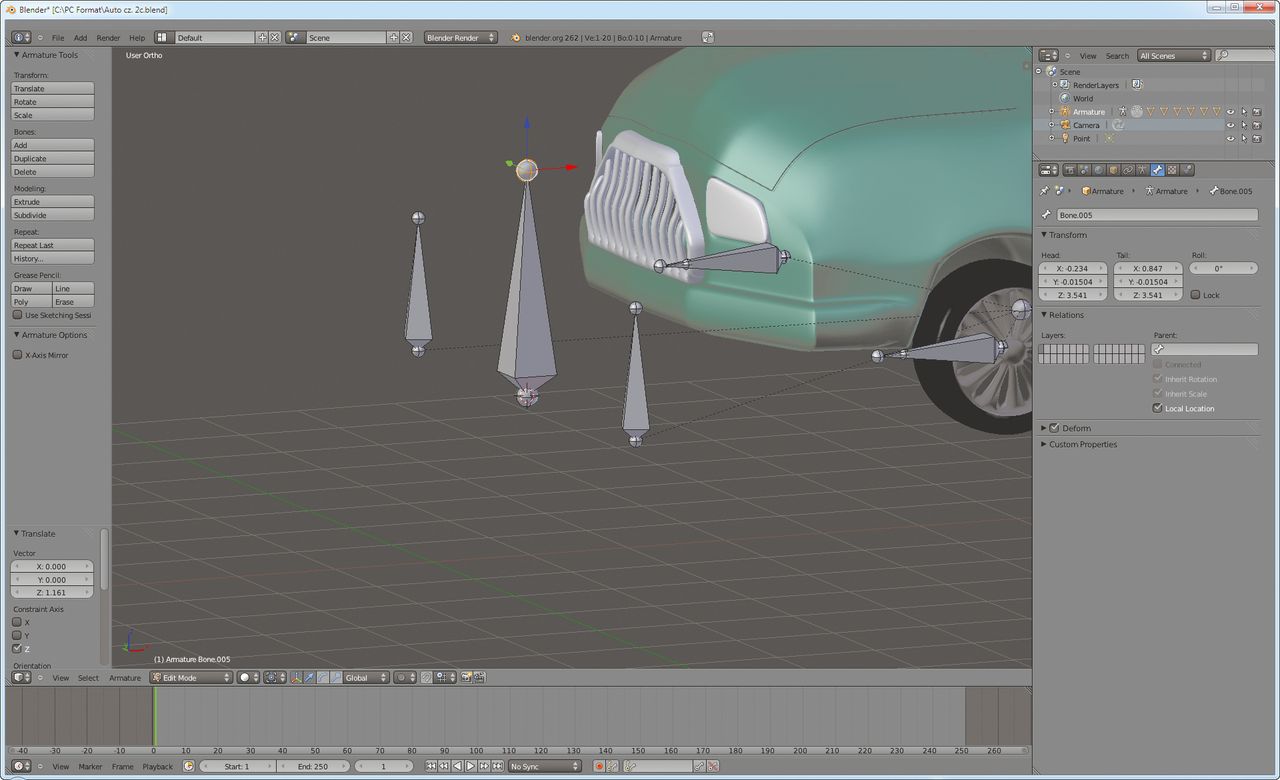Pin the properties context with pushpin
This screenshot has width=1280, height=780.
(x=1045, y=190)
